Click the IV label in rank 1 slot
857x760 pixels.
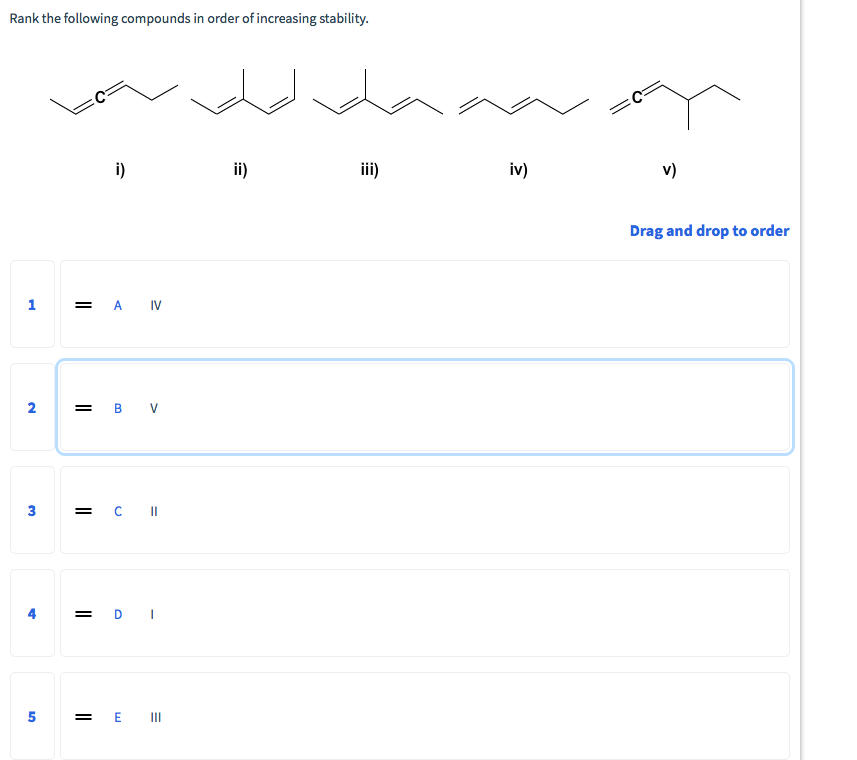tap(154, 305)
